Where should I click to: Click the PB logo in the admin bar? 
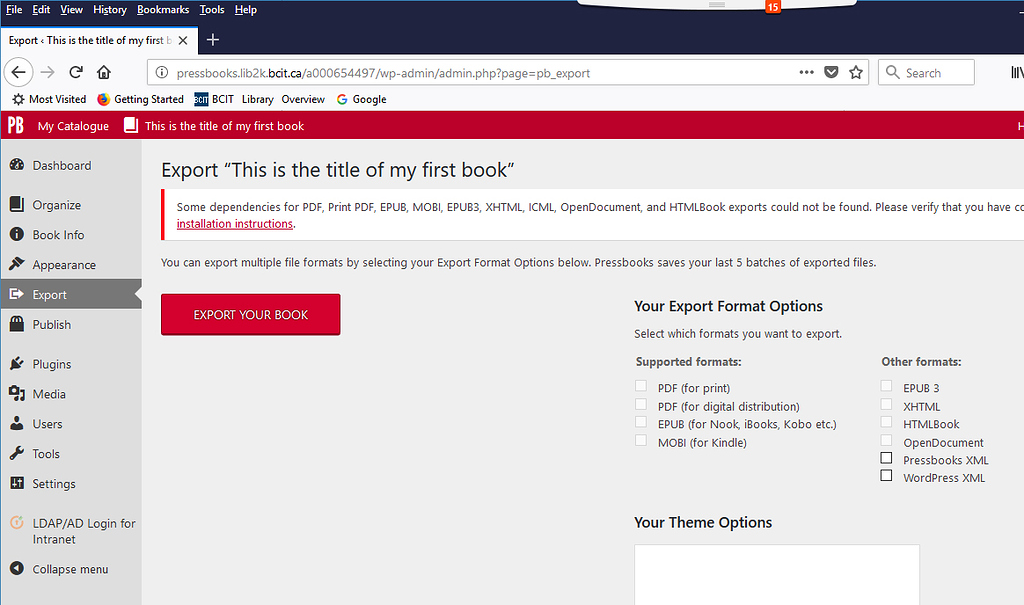[x=15, y=125]
